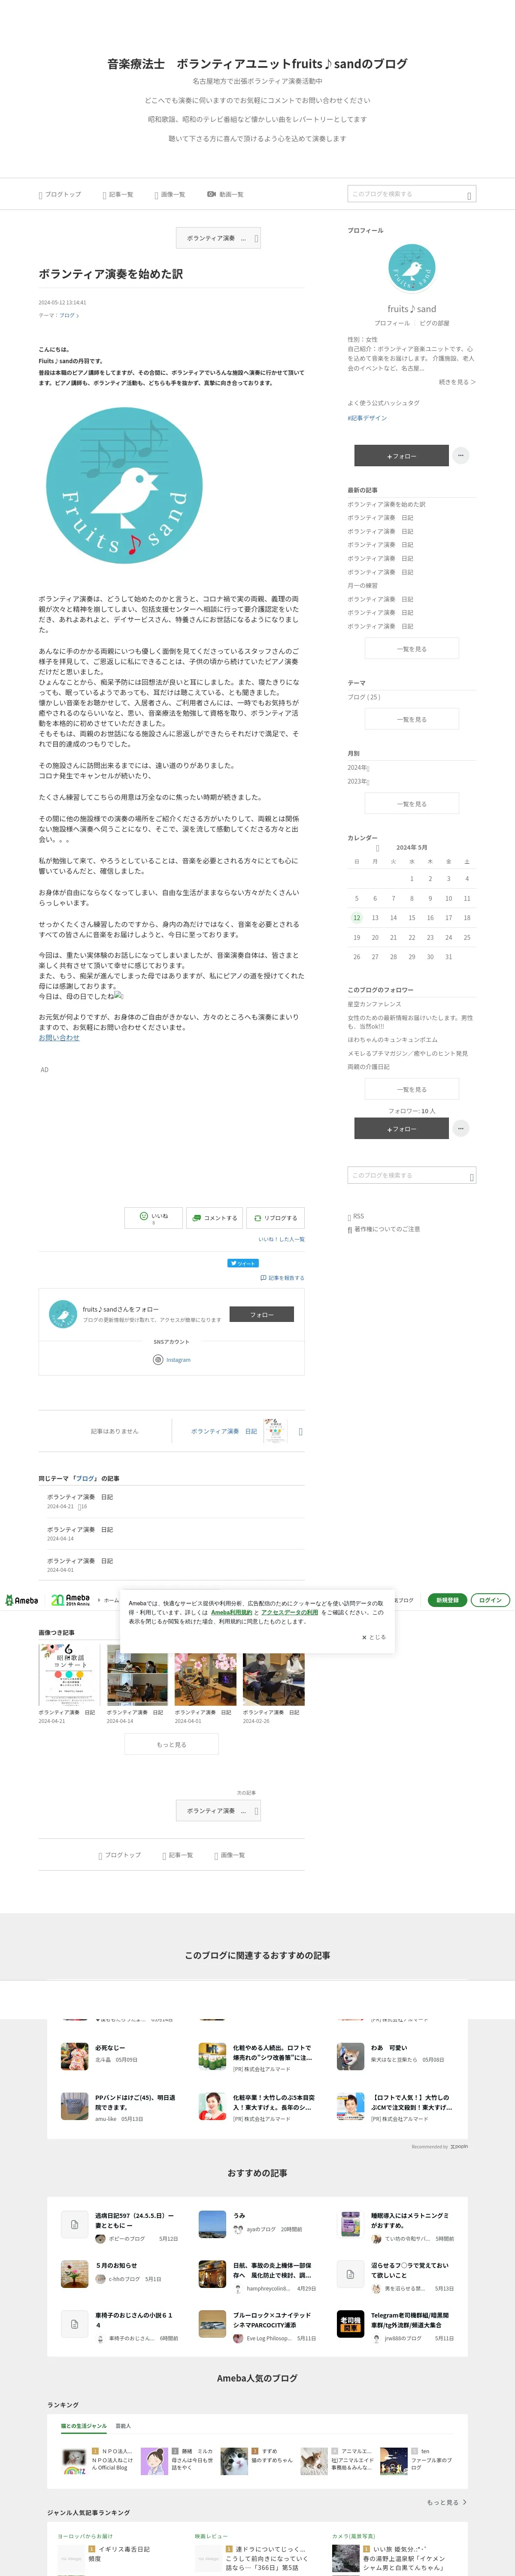Open the blog title fruits♪sandのブログ
The width and height of the screenshot is (515, 2576).
tap(257, 63)
